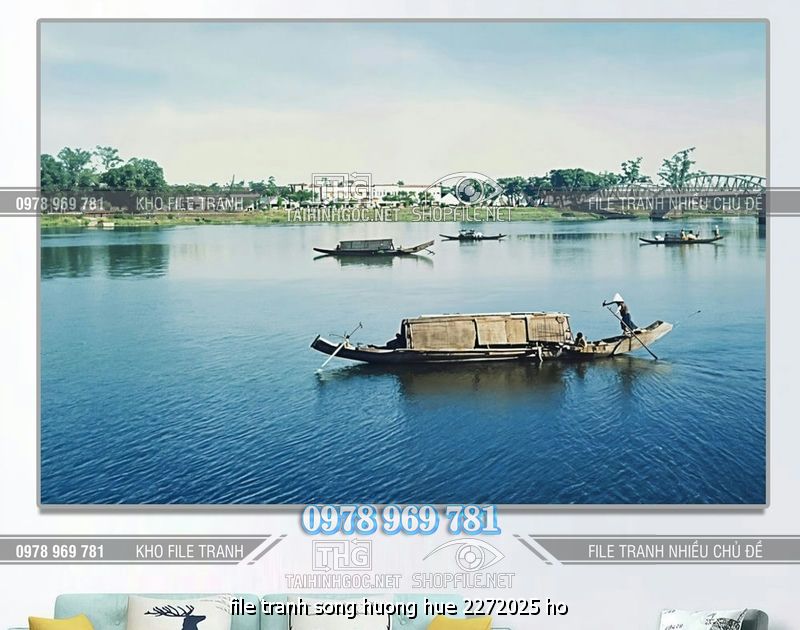Click the THG logo in the lower banner
This screenshot has height=630, width=800.
[342, 555]
